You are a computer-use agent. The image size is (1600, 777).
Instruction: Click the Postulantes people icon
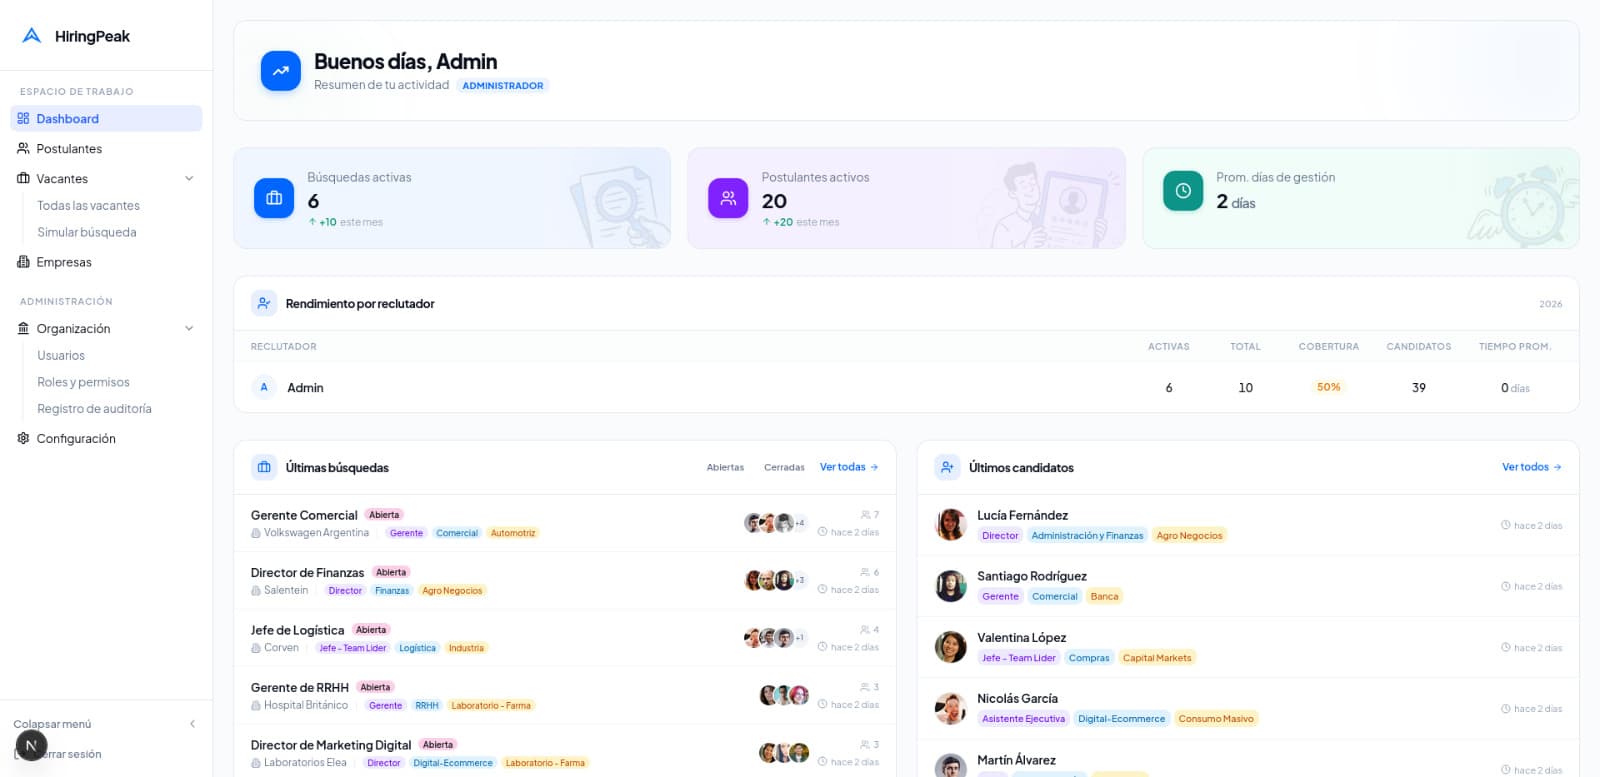pos(23,148)
